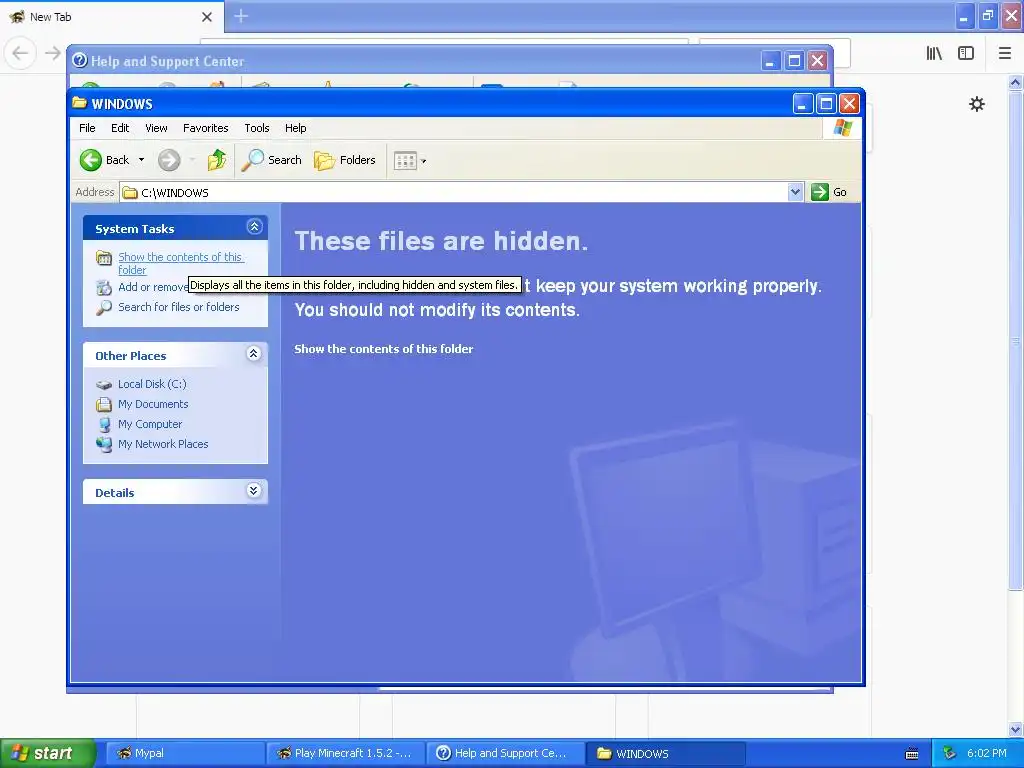Close the New Tab browser tab

click(207, 17)
